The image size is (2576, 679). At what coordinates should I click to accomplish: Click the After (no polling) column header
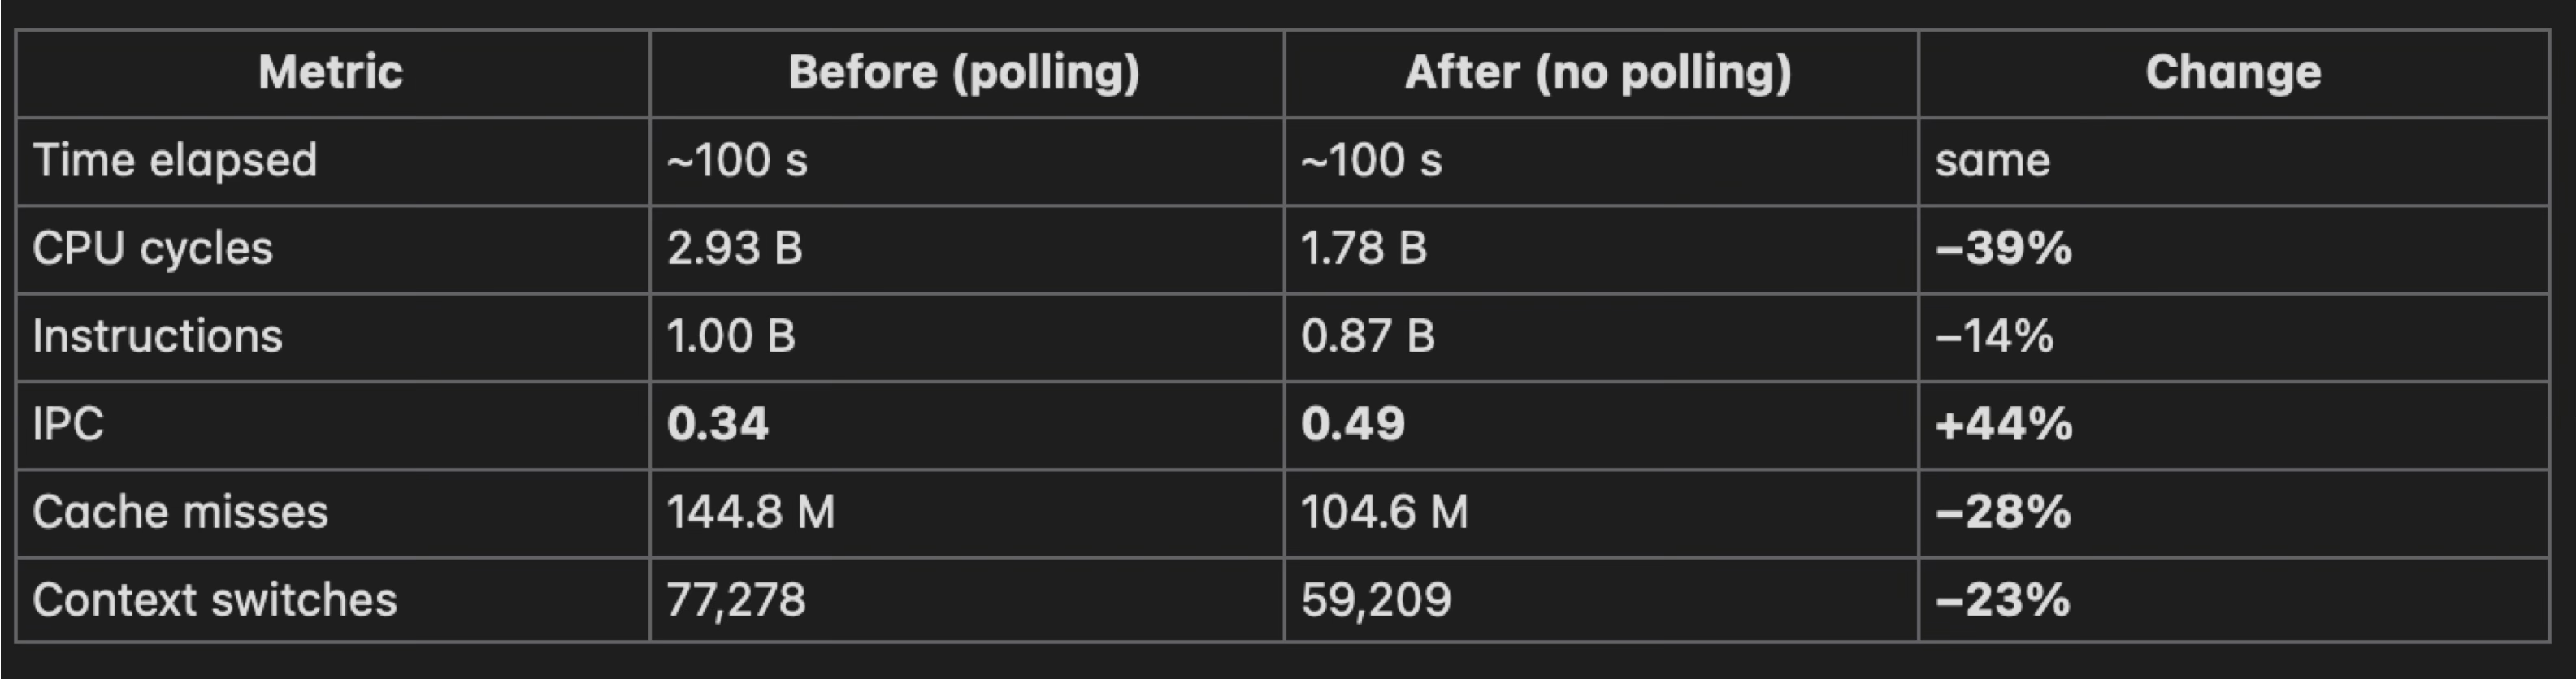[1598, 73]
